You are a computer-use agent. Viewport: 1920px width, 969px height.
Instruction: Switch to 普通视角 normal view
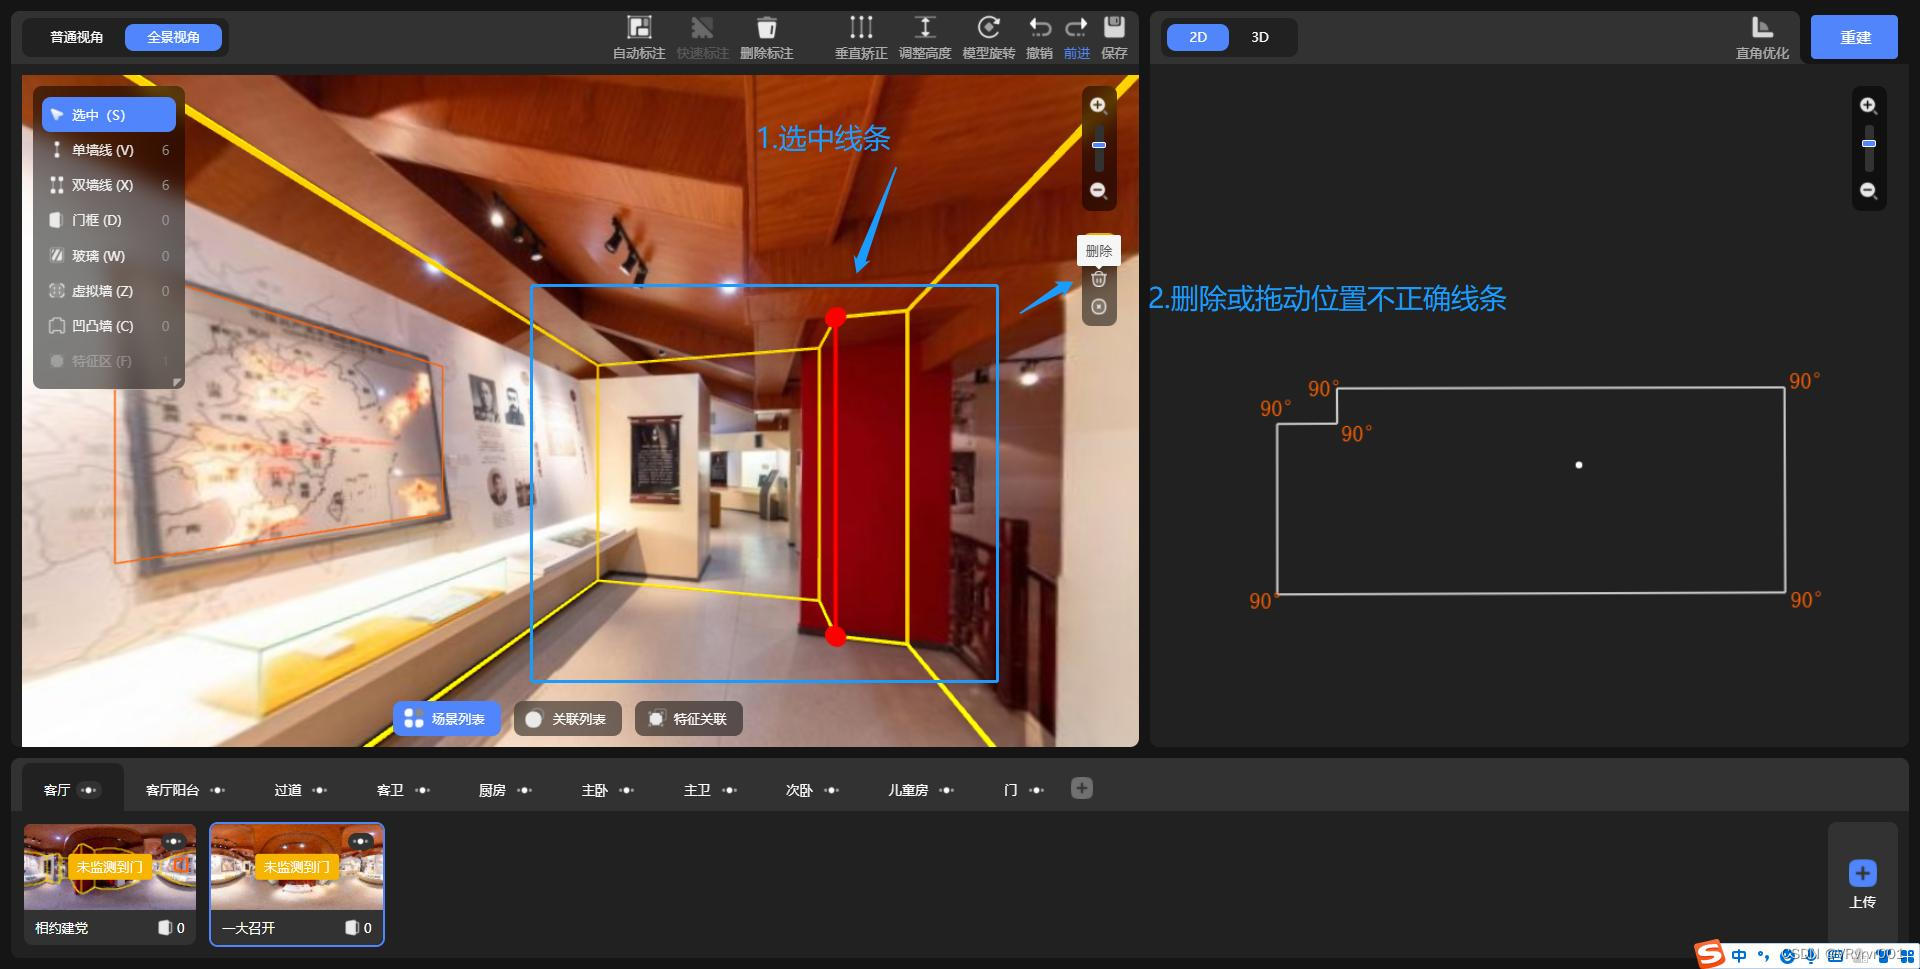(x=77, y=37)
